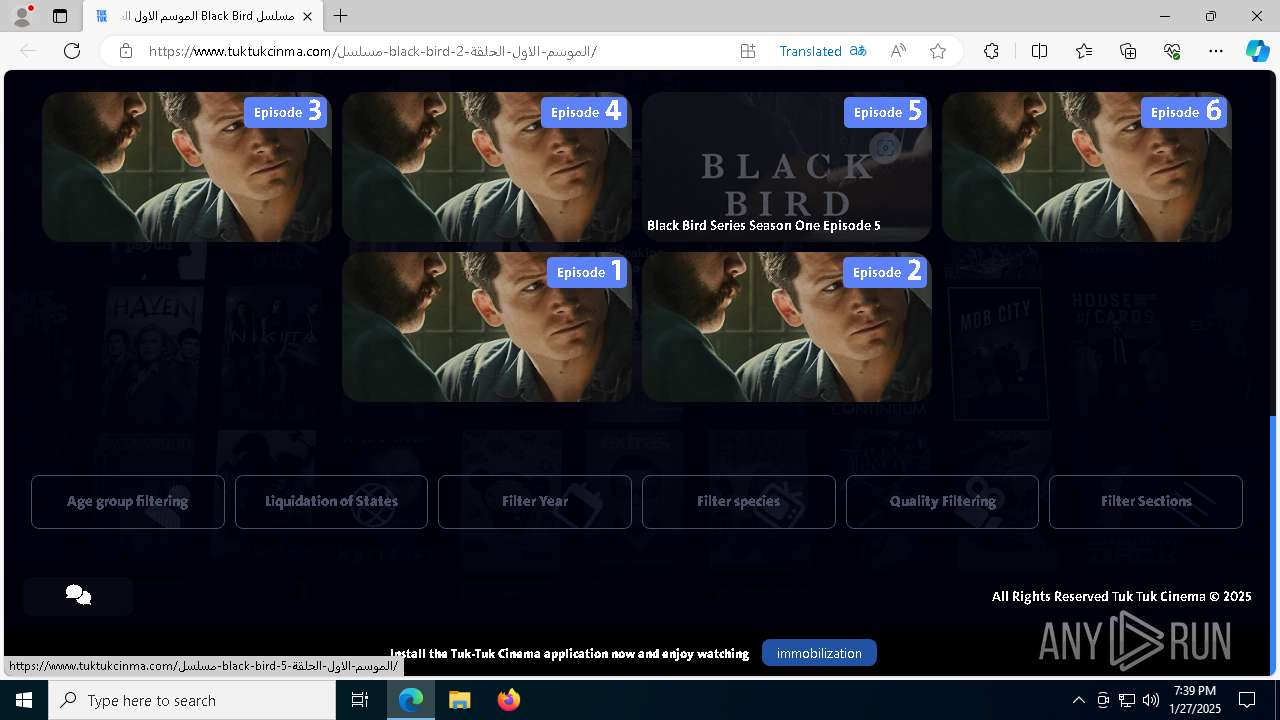The width and height of the screenshot is (1280, 720).
Task: Expand Liquidation of States filter
Action: (x=331, y=502)
